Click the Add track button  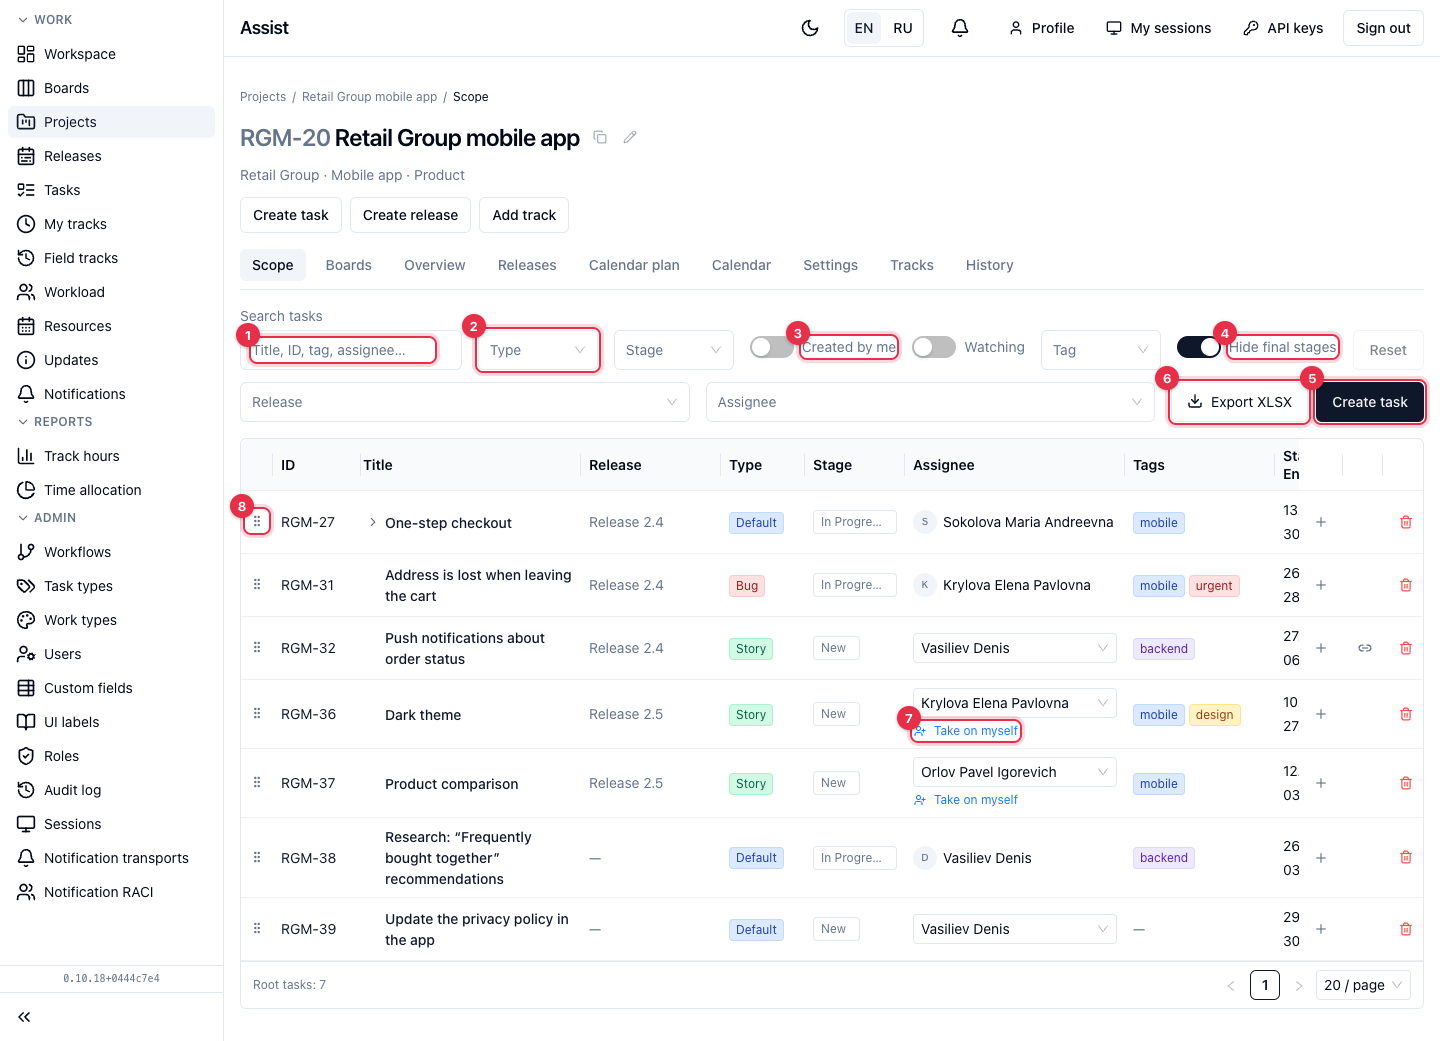click(524, 215)
